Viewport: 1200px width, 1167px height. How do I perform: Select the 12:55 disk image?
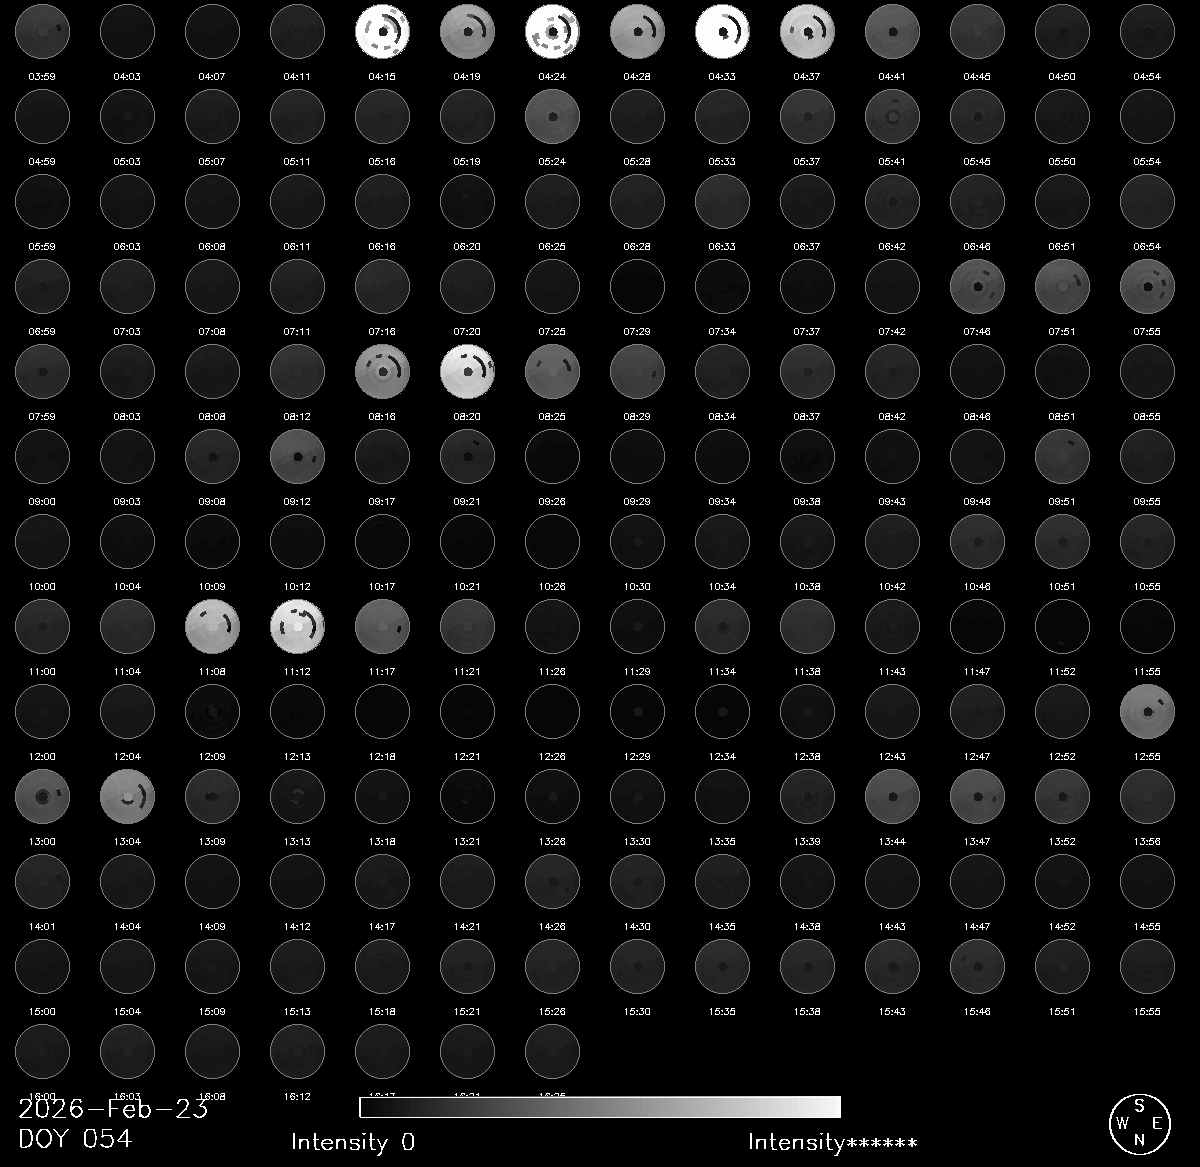point(1147,710)
